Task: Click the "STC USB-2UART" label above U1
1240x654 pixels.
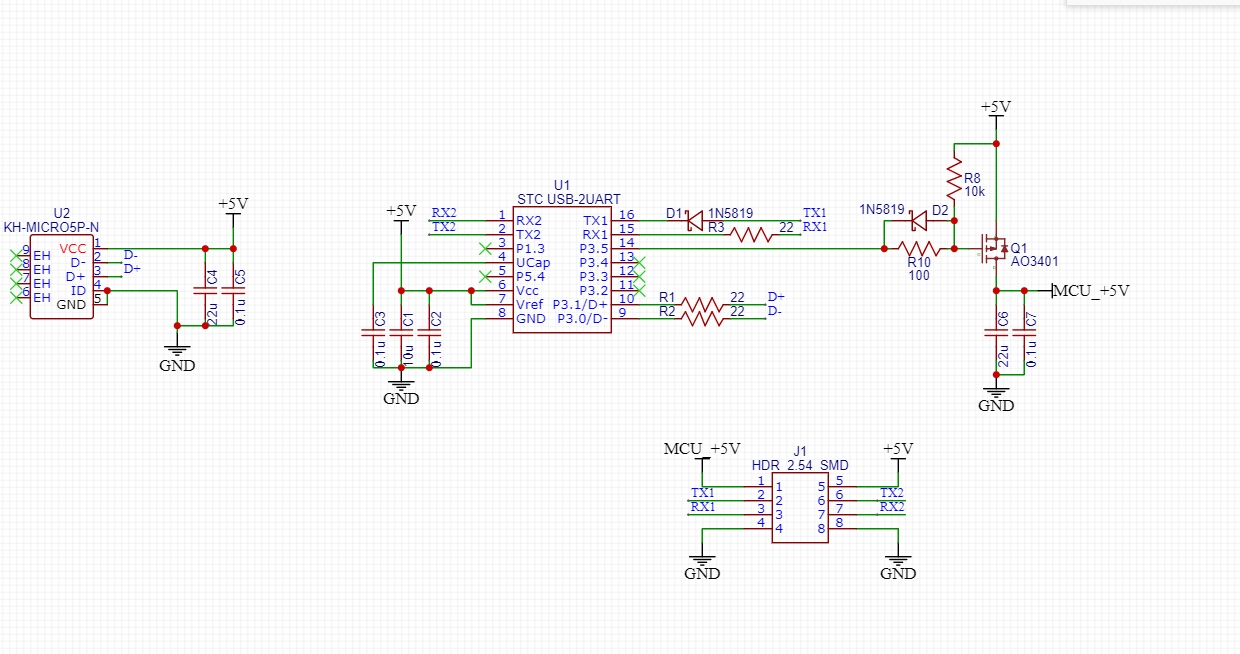Action: 569,200
